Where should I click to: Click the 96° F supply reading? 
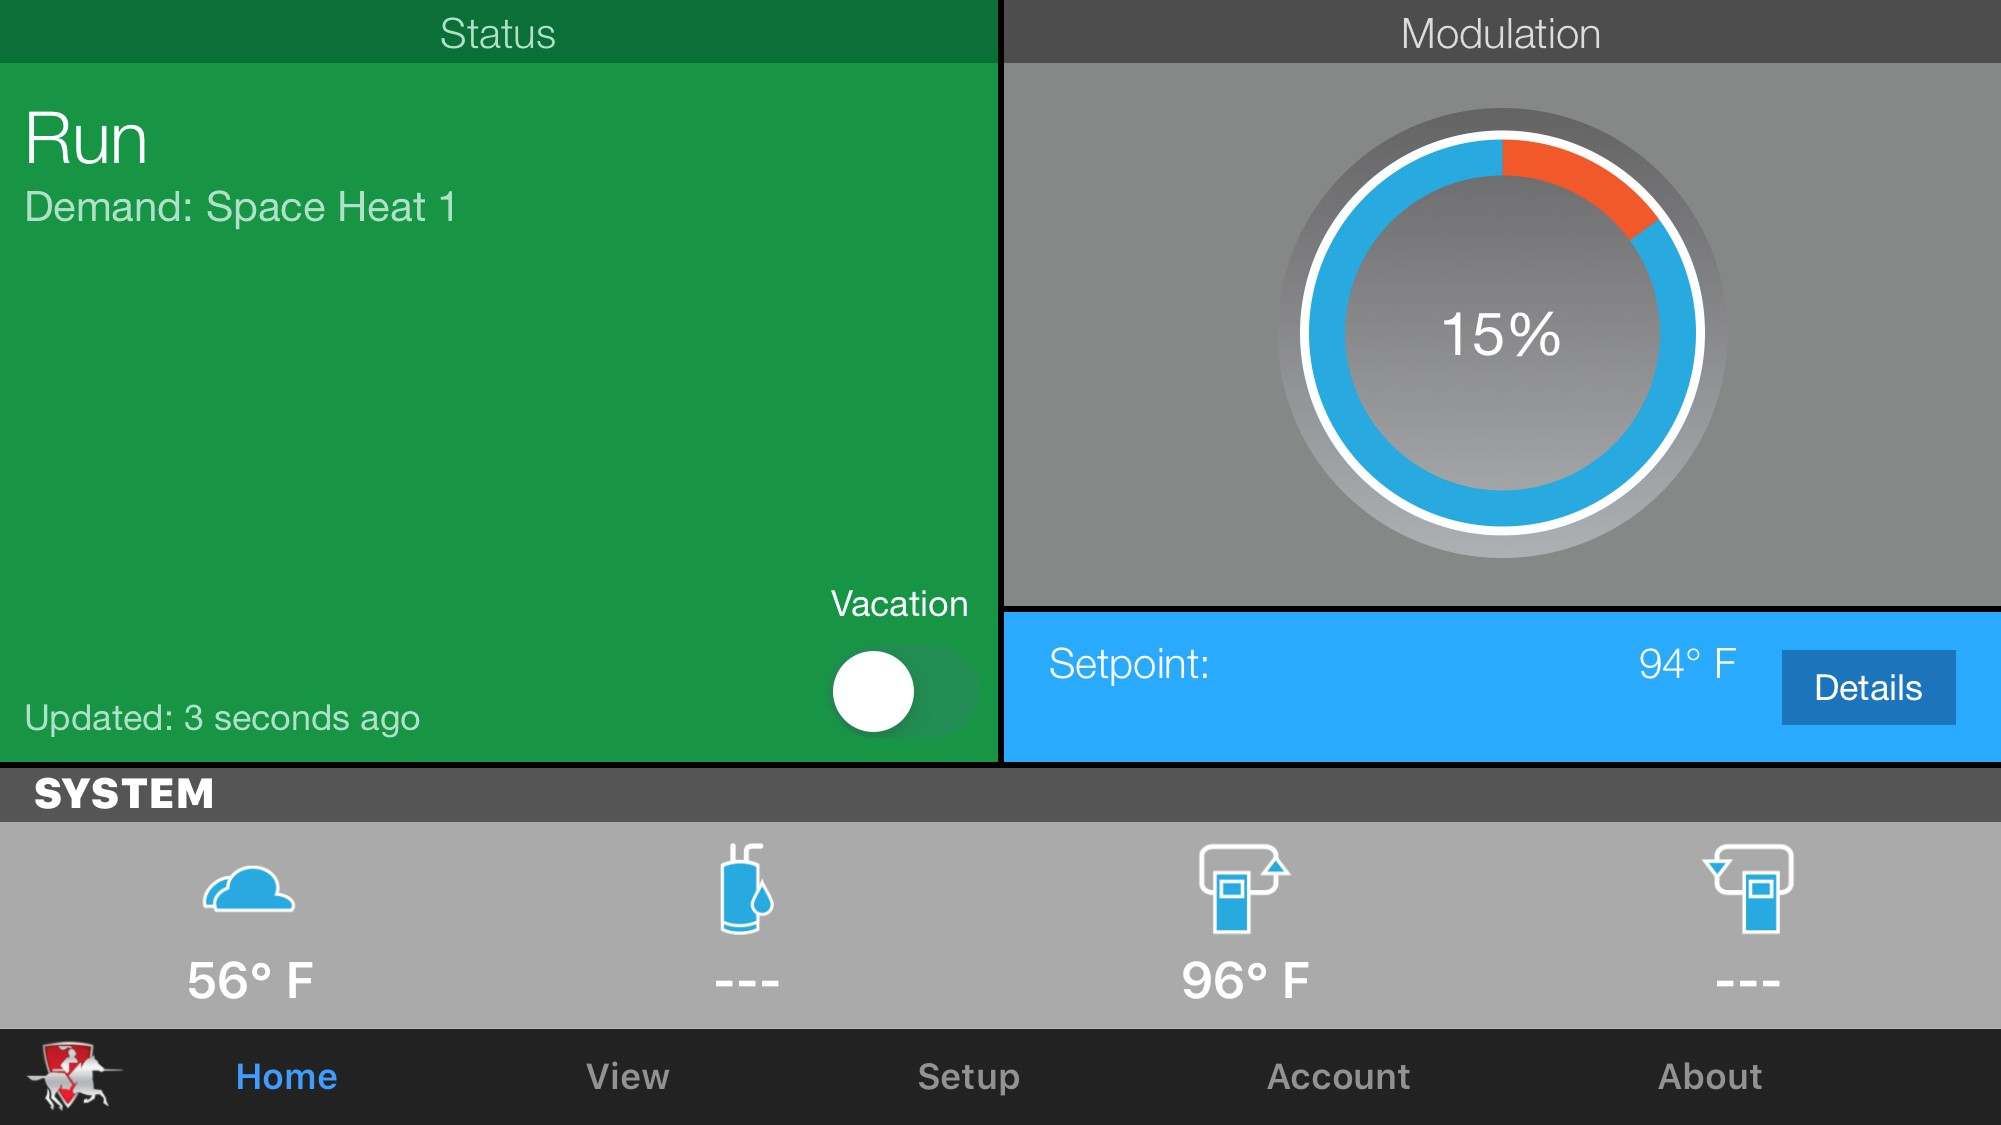pos(1245,980)
